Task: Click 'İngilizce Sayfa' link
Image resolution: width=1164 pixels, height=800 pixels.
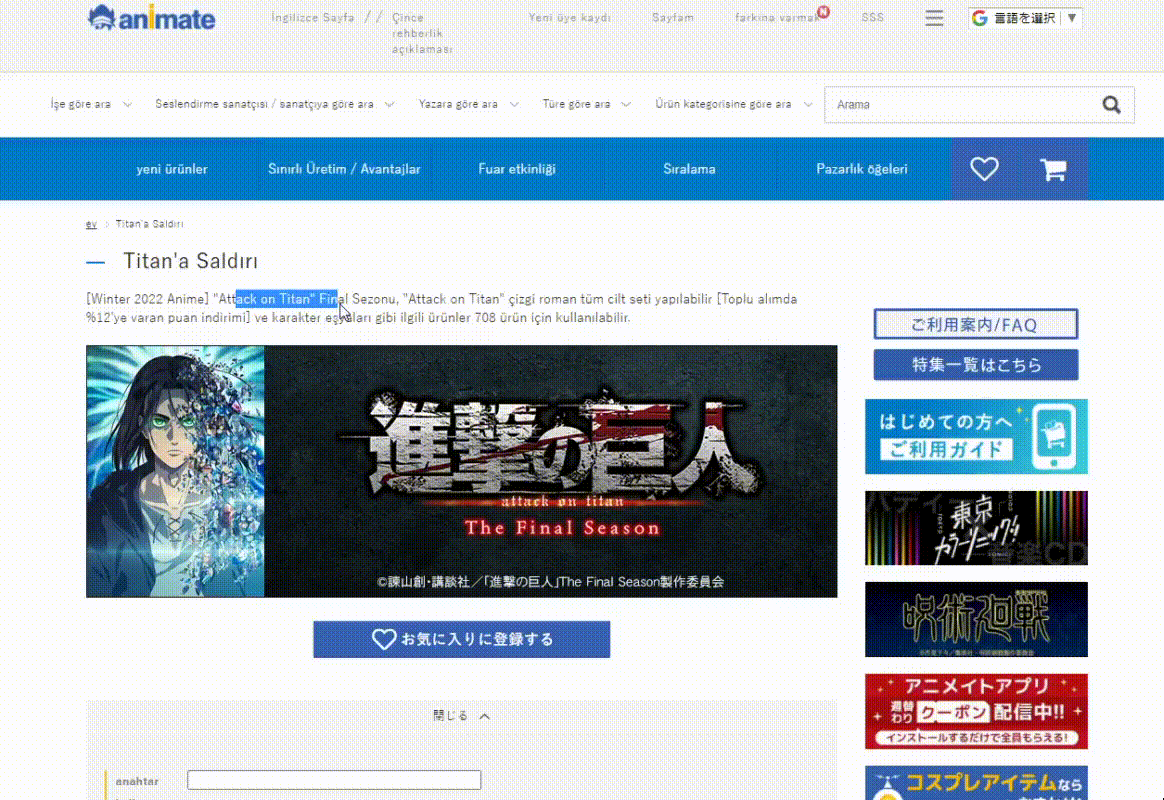Action: [x=313, y=17]
